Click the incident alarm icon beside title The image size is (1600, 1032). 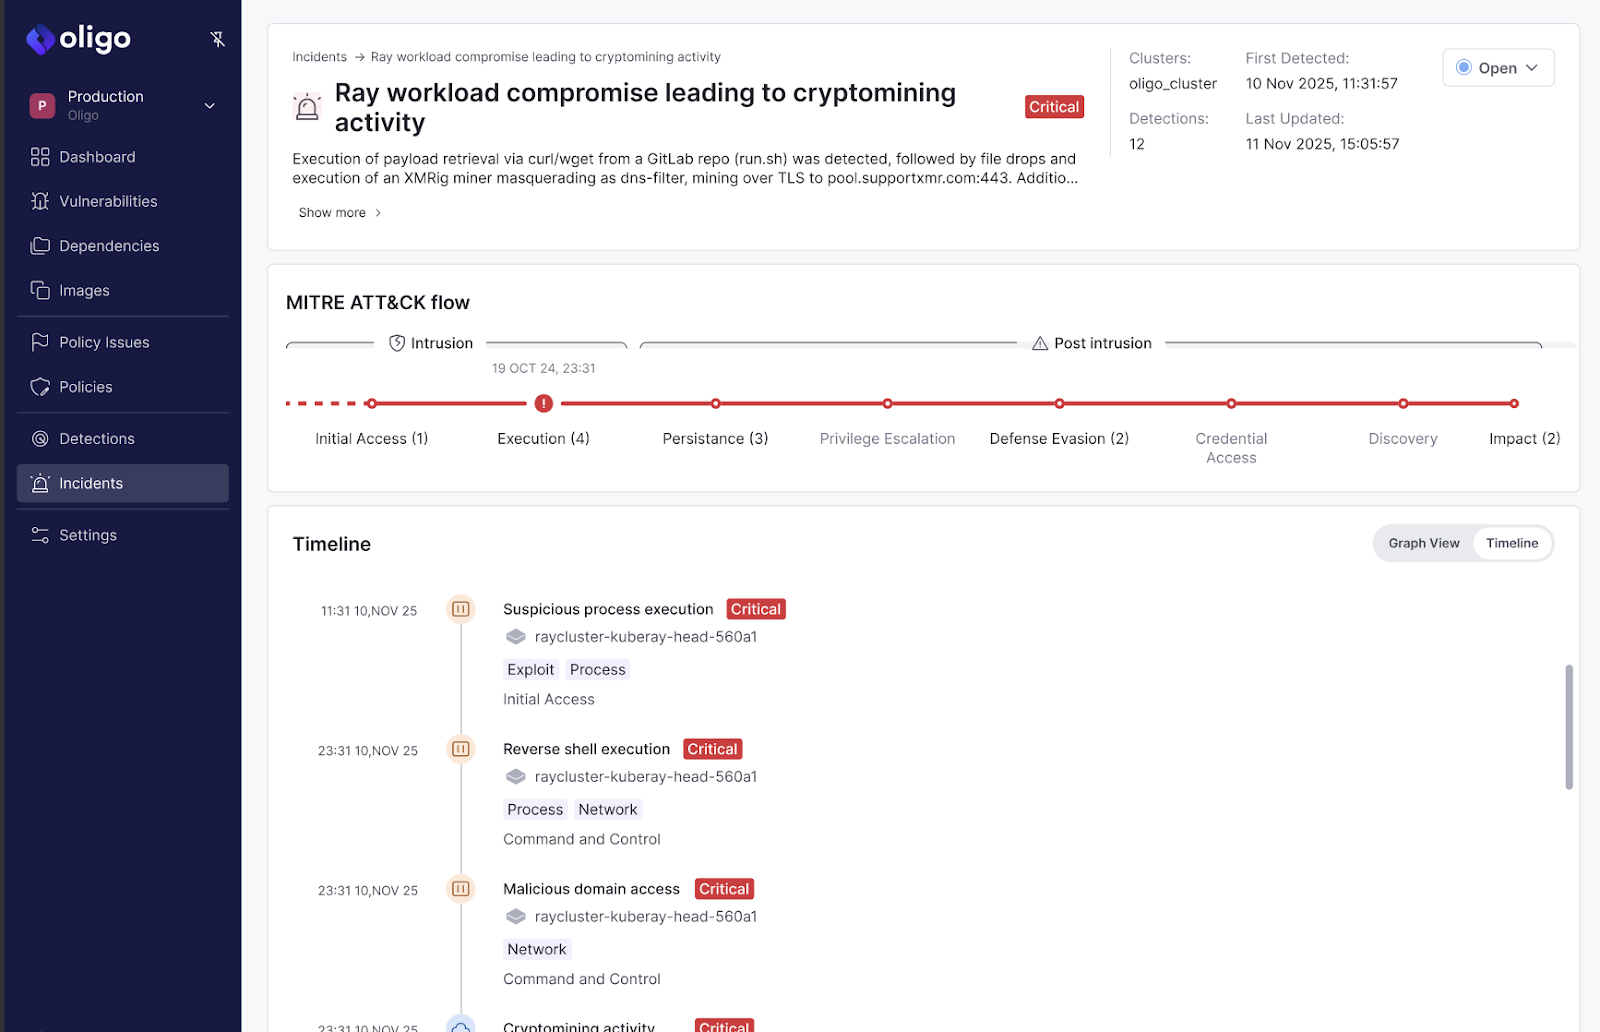[307, 107]
